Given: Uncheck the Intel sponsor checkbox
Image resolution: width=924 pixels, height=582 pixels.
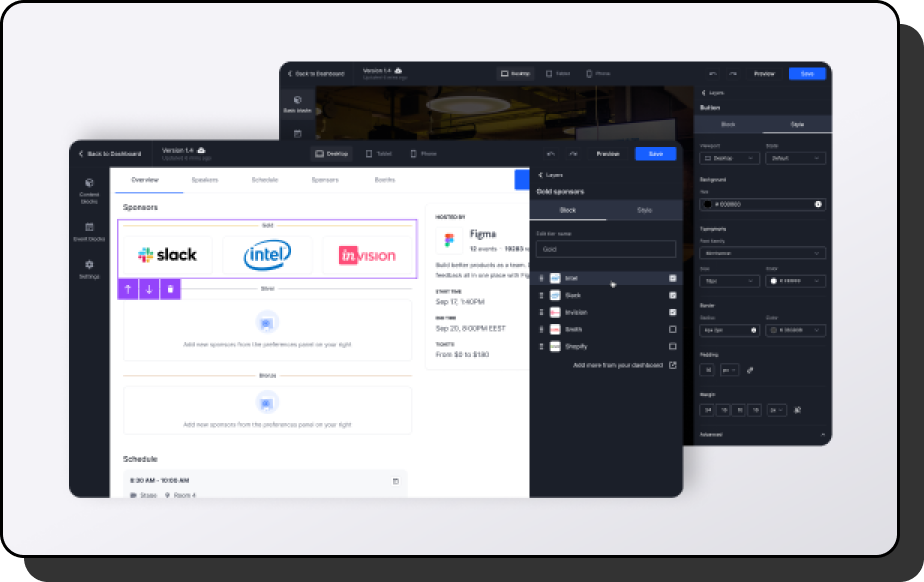Looking at the screenshot, I should (x=672, y=278).
